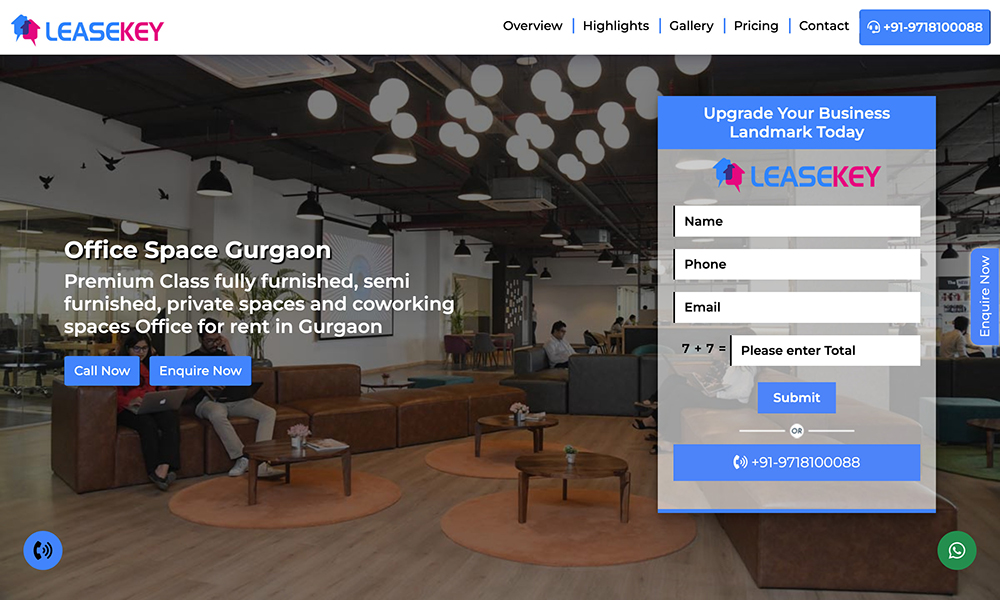Open WhatsApp chat via green floating icon
The width and height of the screenshot is (1000, 600).
(957, 550)
